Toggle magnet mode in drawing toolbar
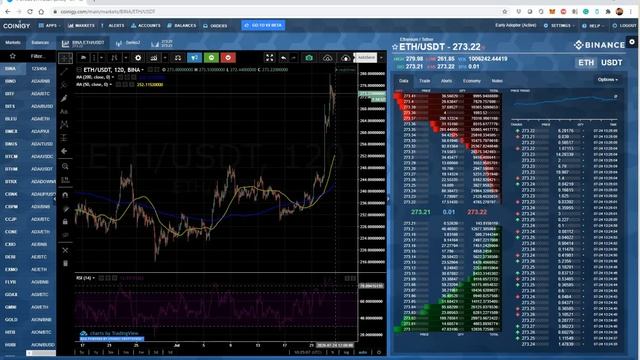This screenshot has height=360, width=640. [x=65, y=195]
